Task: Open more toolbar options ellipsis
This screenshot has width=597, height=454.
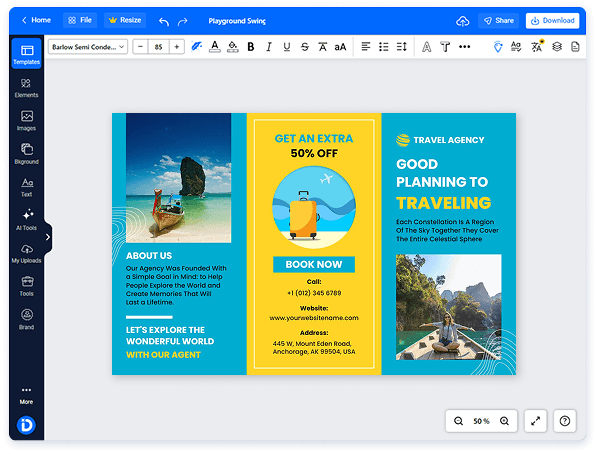Action: point(465,46)
